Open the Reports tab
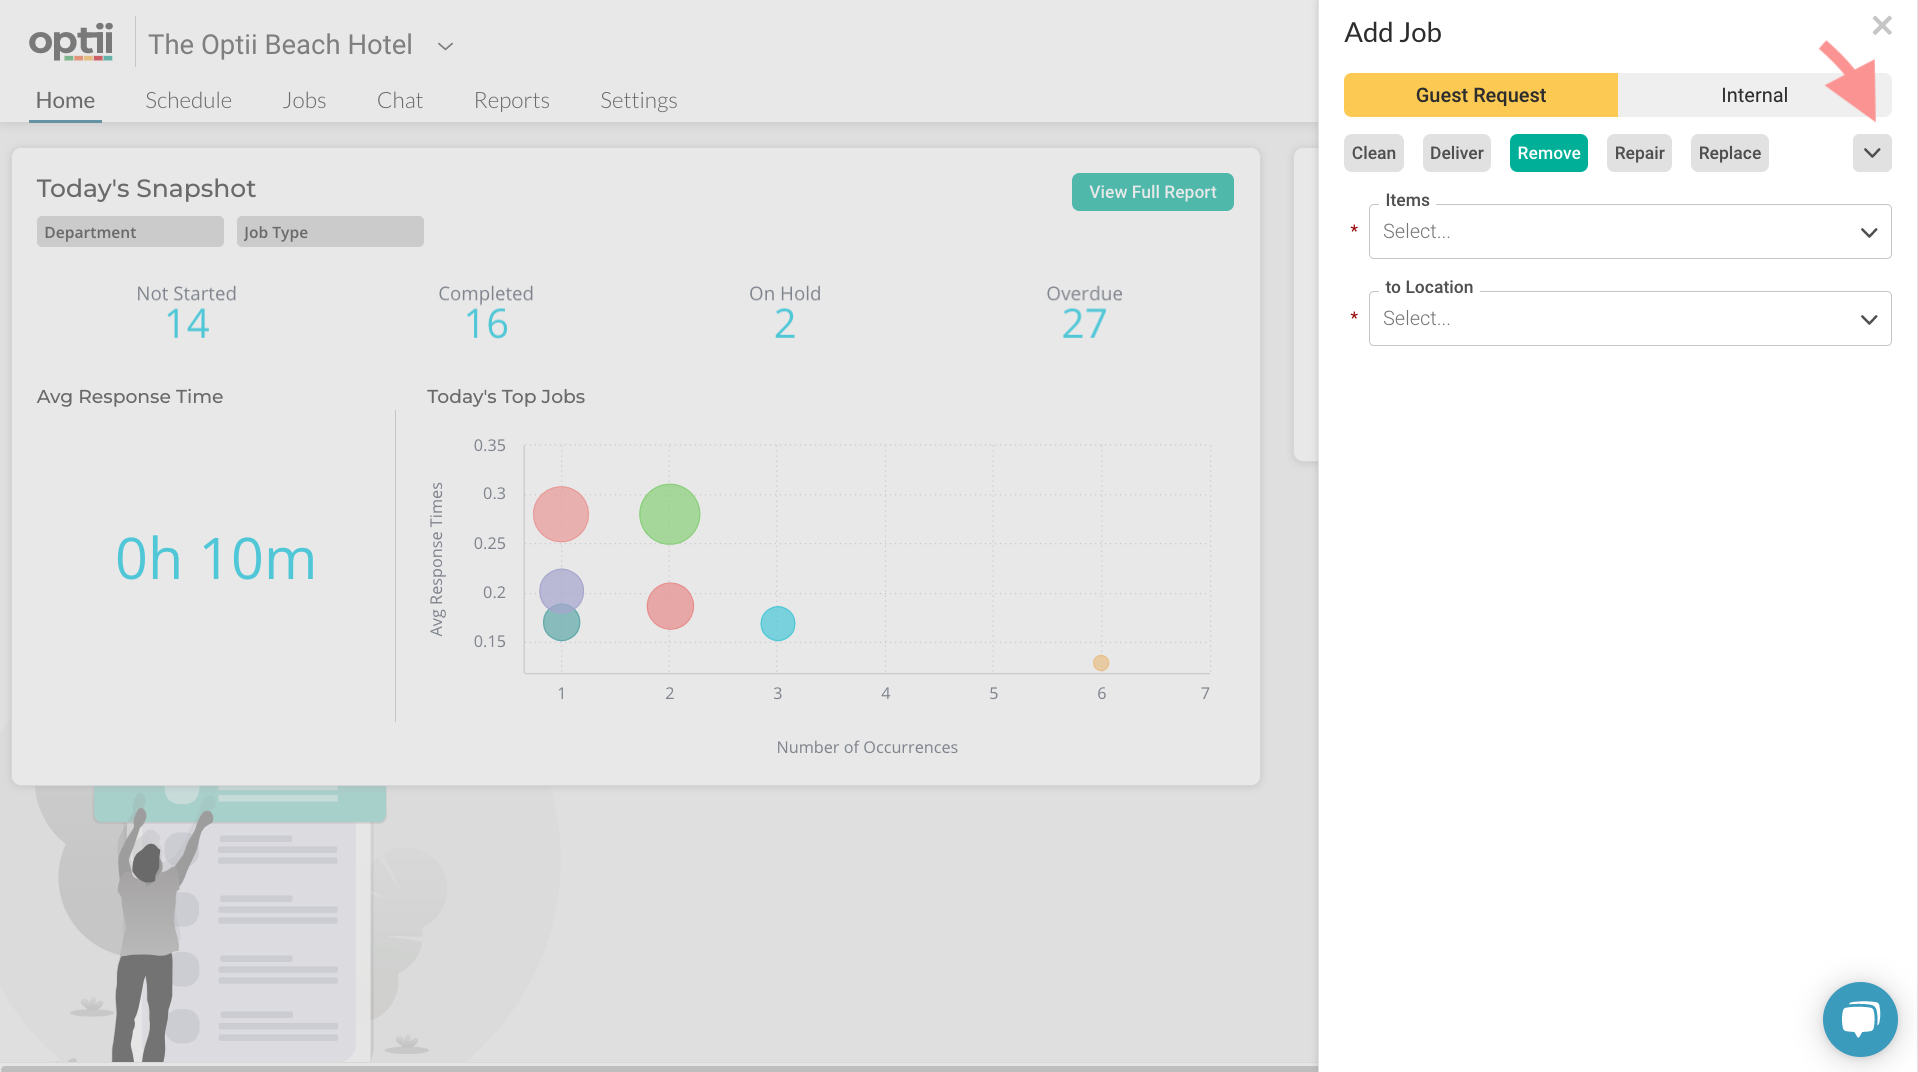 pyautogui.click(x=511, y=100)
